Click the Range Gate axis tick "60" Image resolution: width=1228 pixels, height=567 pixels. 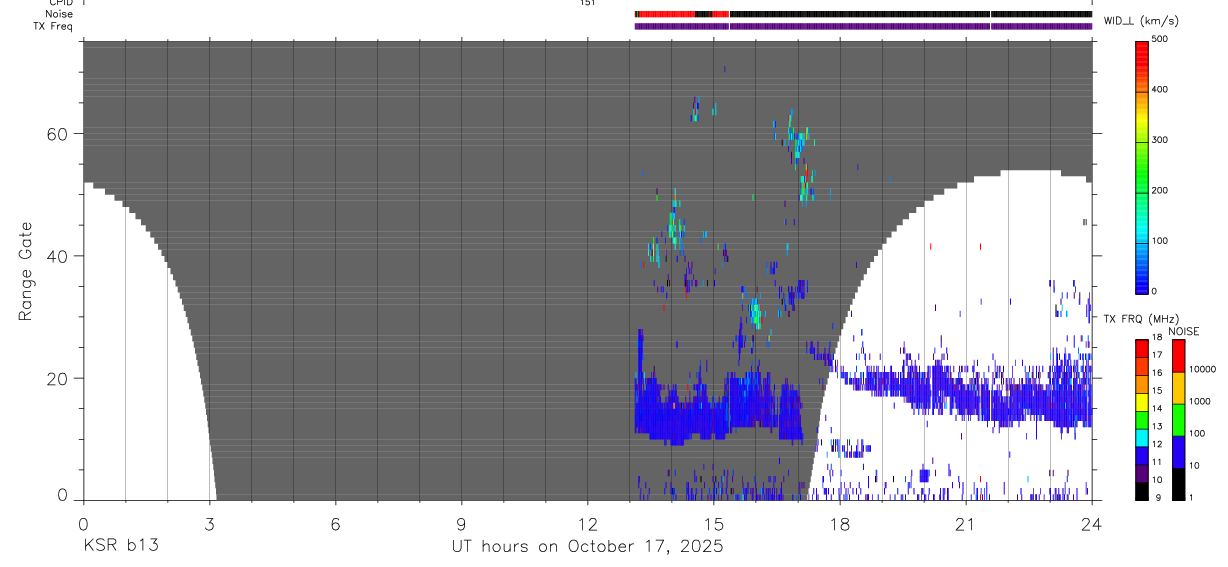59,134
